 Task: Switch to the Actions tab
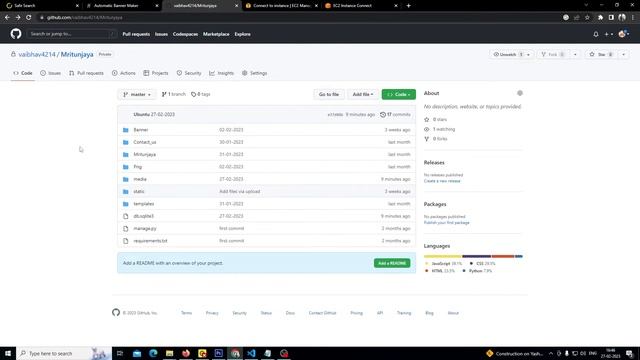pyautogui.click(x=124, y=73)
